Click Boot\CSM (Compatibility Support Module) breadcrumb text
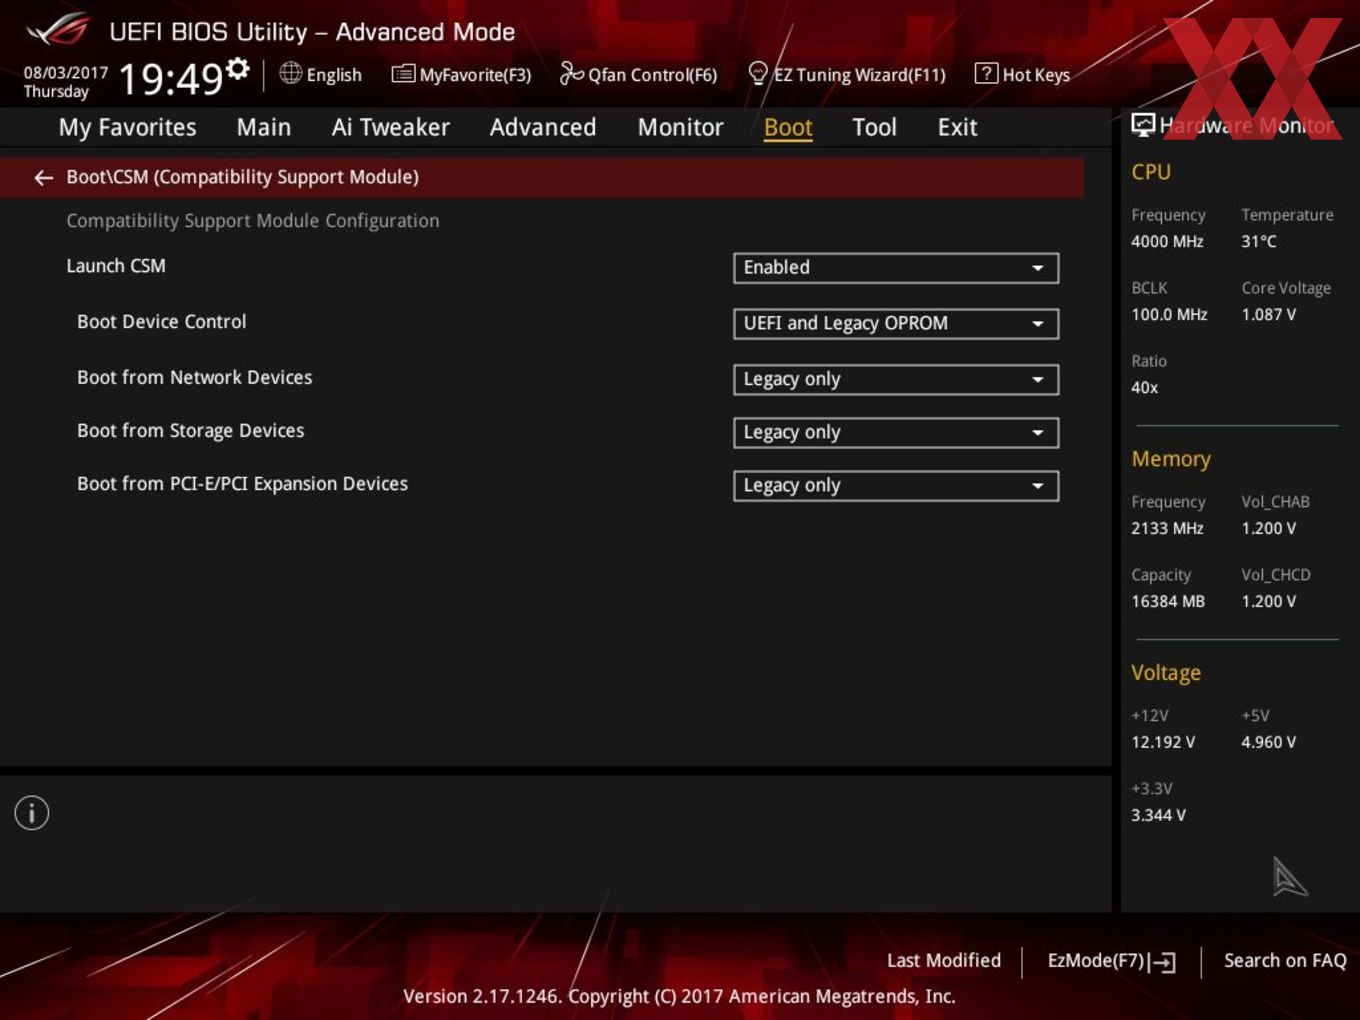Viewport: 1360px width, 1020px height. [242, 177]
